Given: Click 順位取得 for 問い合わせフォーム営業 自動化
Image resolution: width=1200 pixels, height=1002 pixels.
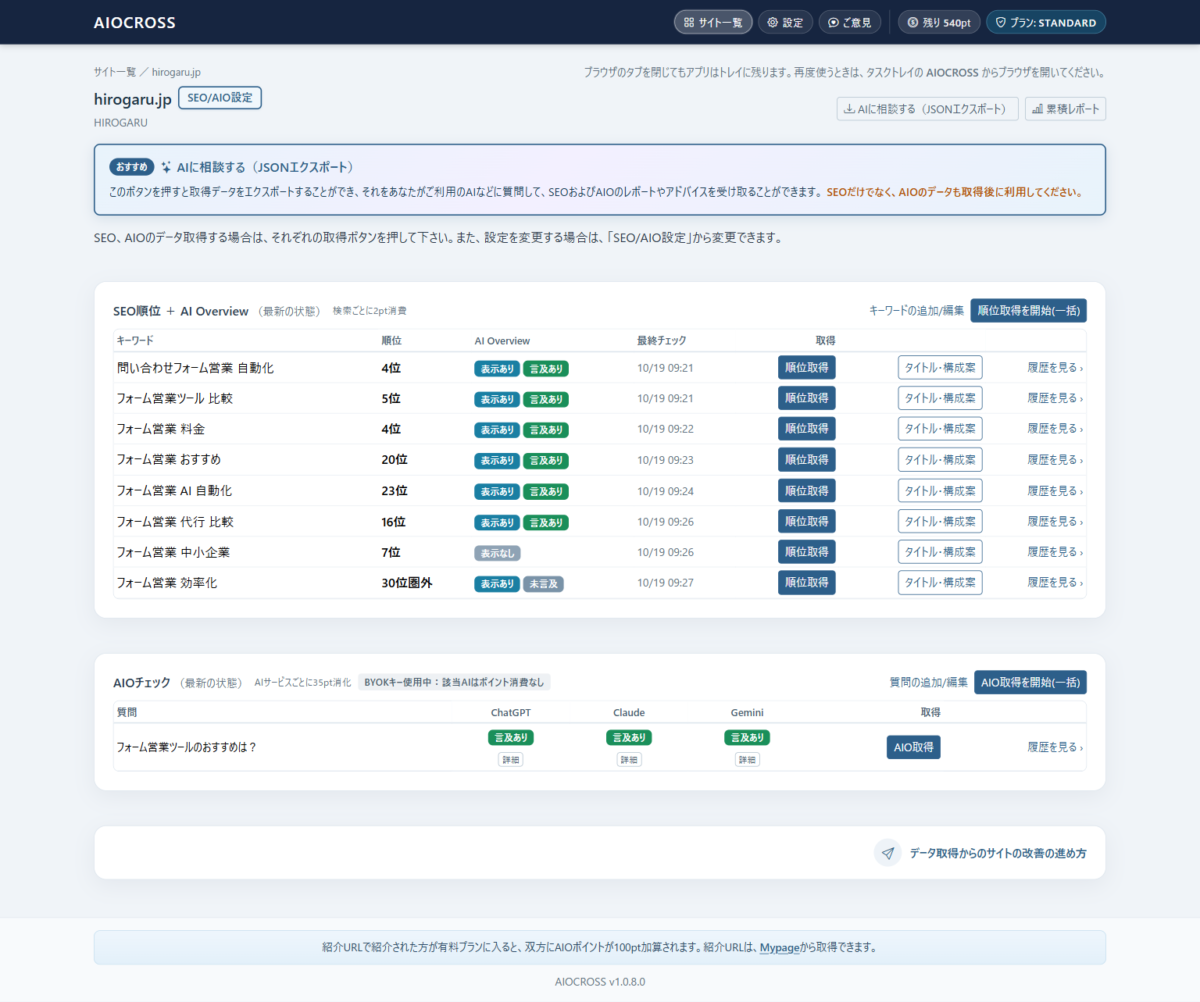Looking at the screenshot, I should (807, 368).
